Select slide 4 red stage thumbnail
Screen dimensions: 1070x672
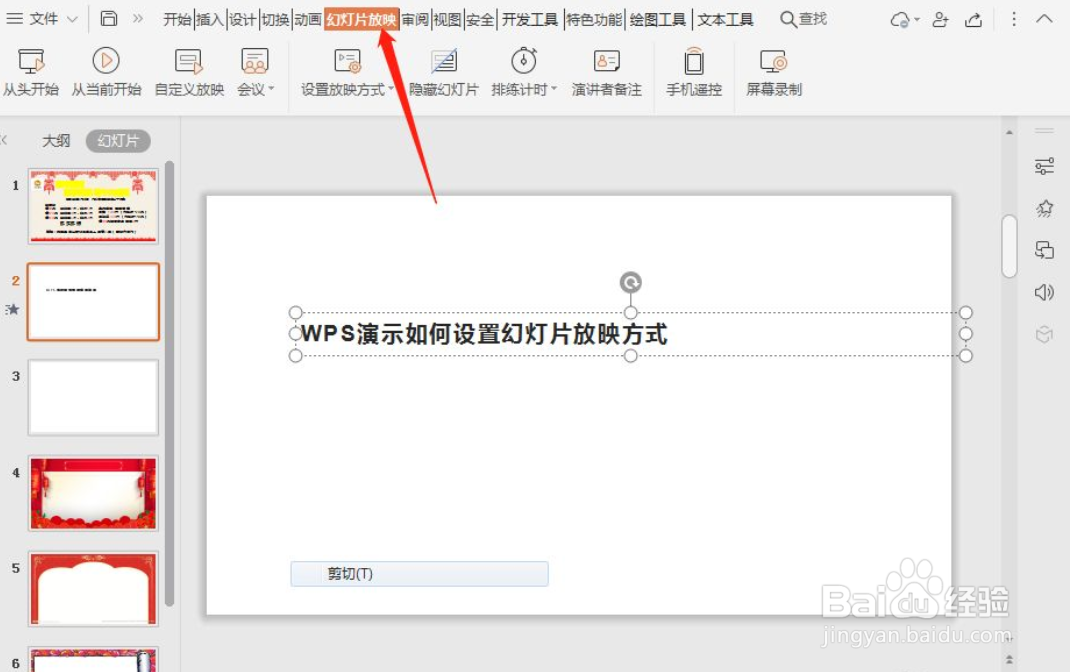(x=93, y=493)
